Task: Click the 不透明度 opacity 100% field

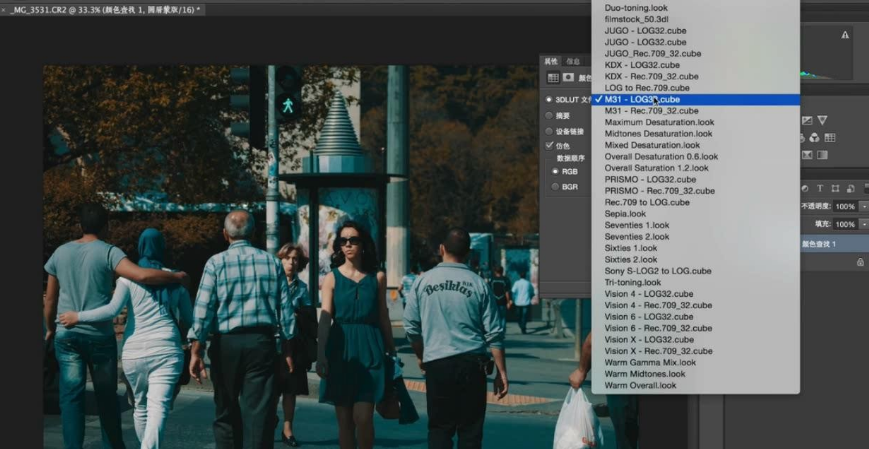Action: coord(845,206)
